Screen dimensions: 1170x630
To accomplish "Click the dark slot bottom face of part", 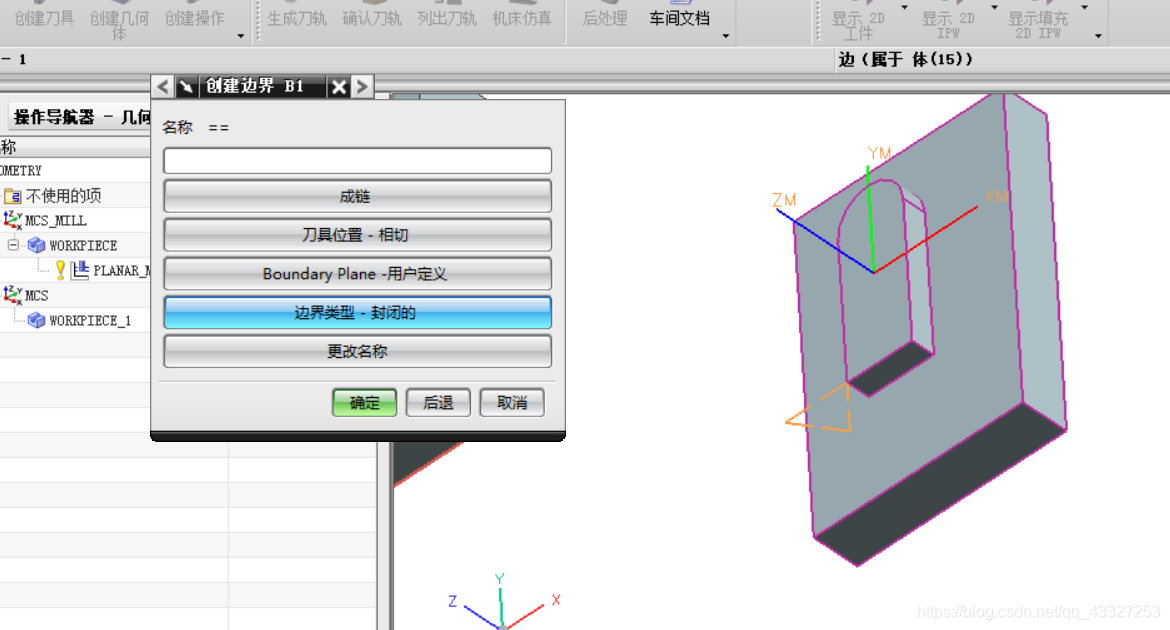I will [892, 368].
